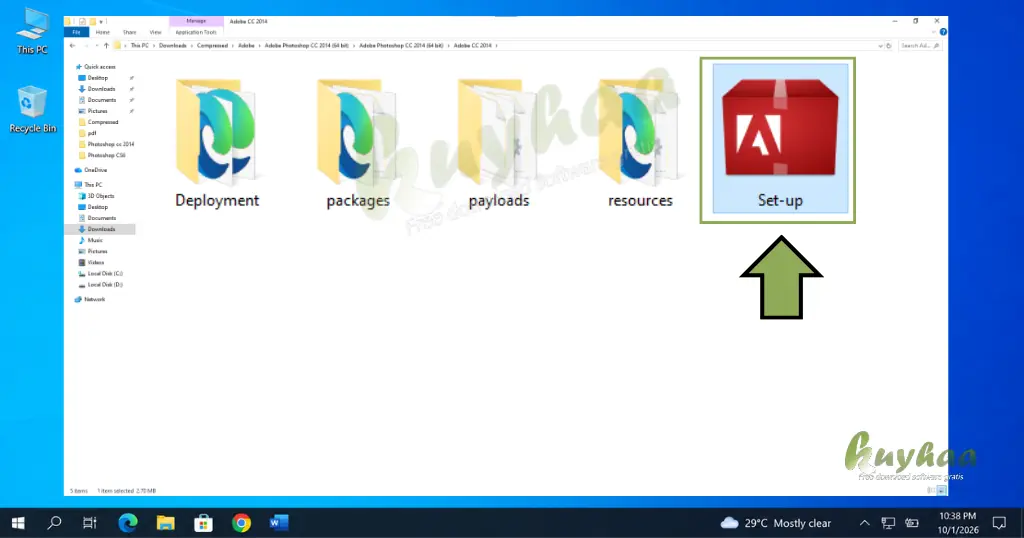The height and width of the screenshot is (538, 1024).
Task: Open taskbar Search magnifier
Action: pyautogui.click(x=55, y=523)
